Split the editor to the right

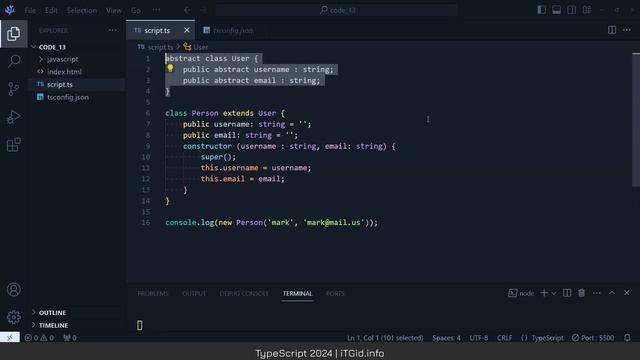coord(612,30)
